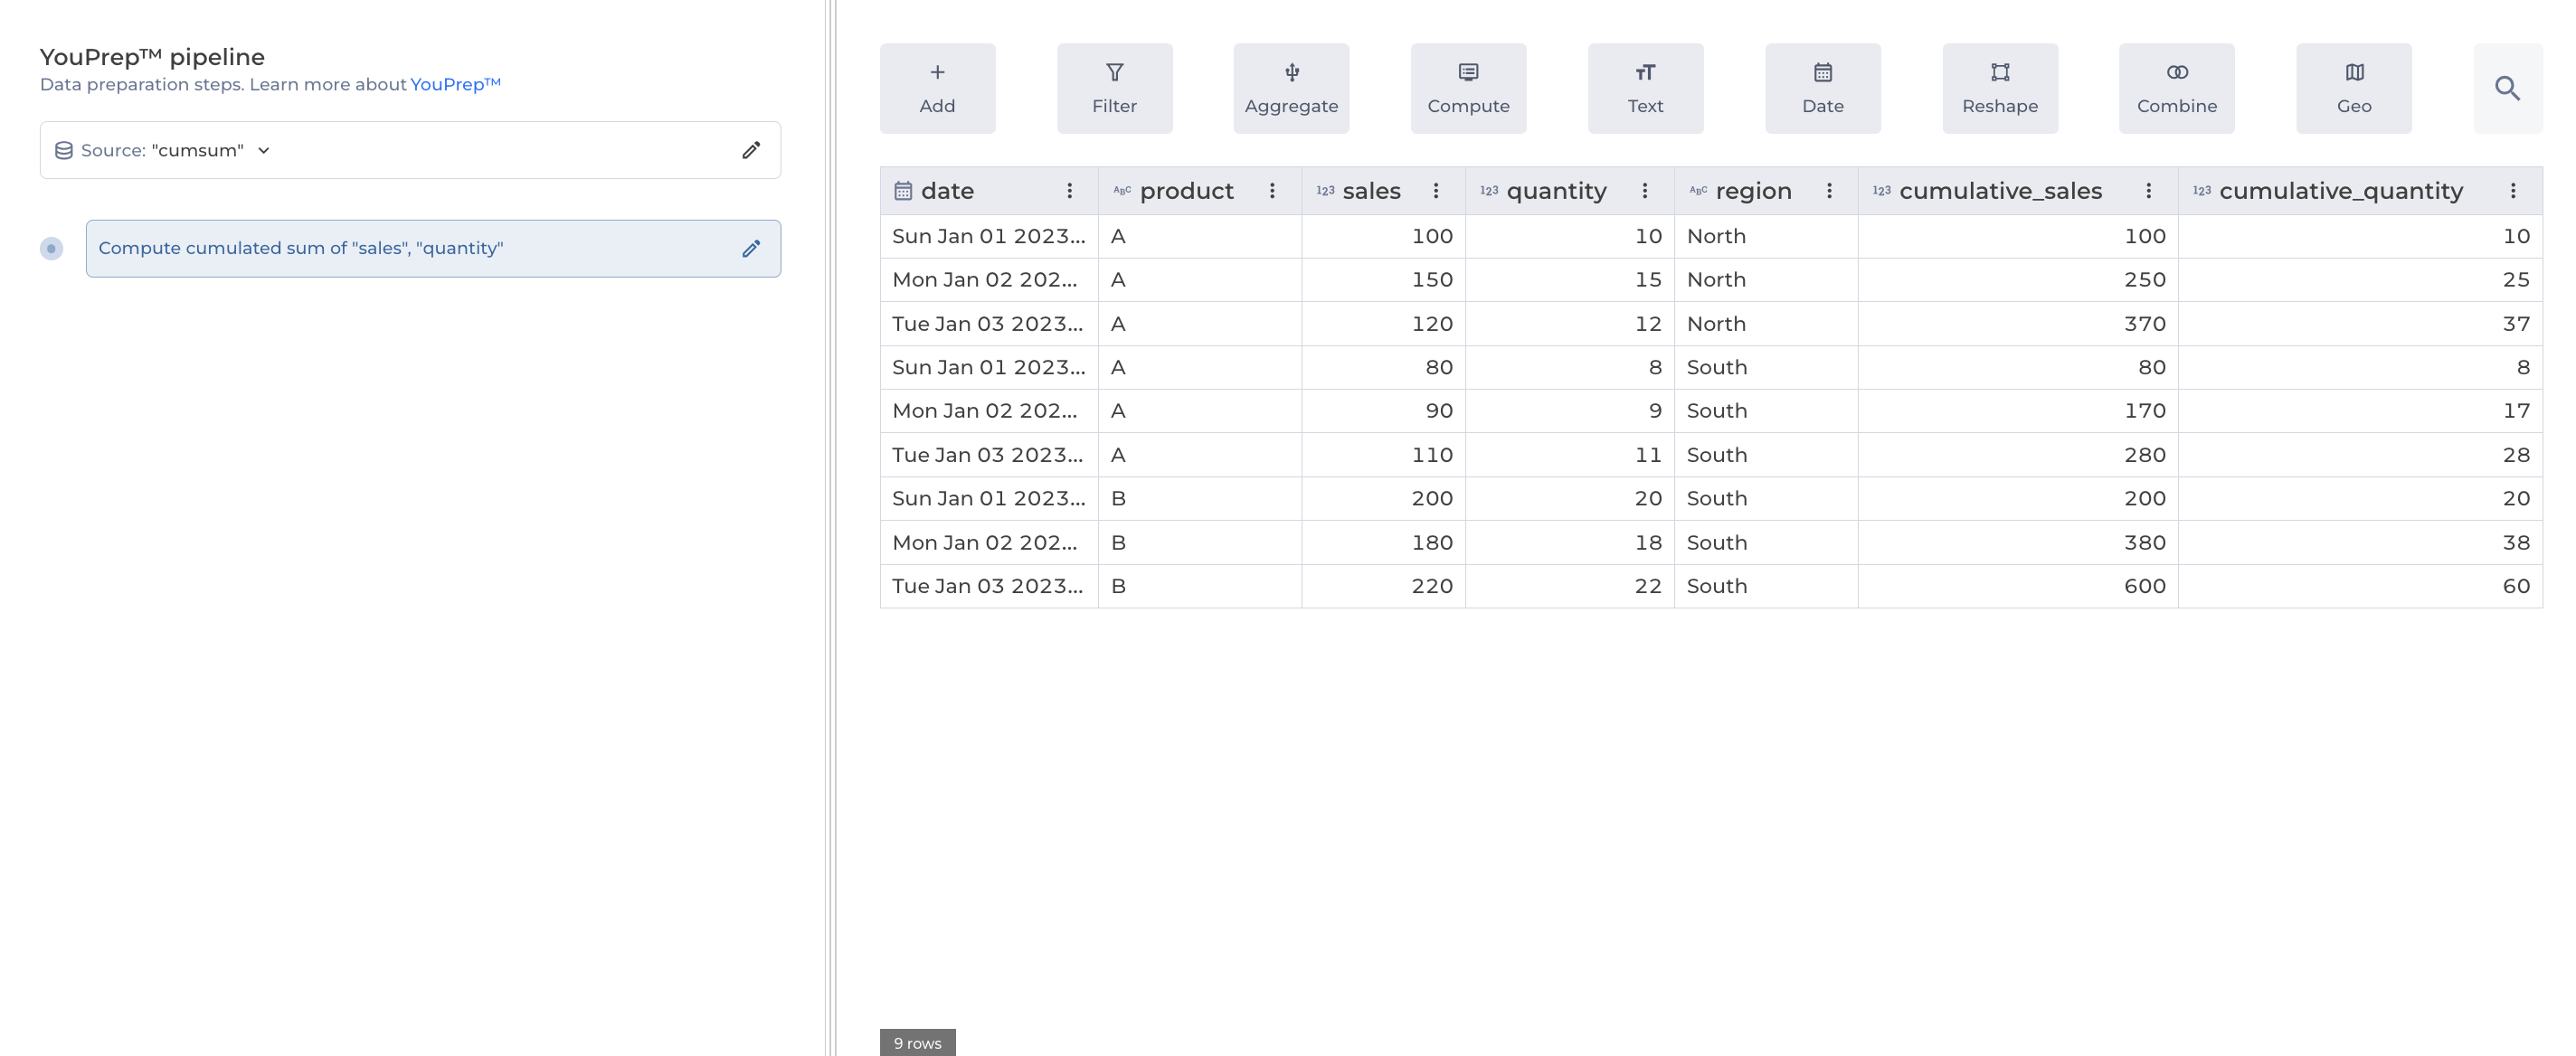Click the search magnifier button
The width and height of the screenshot is (2576, 1056).
coord(2506,88)
